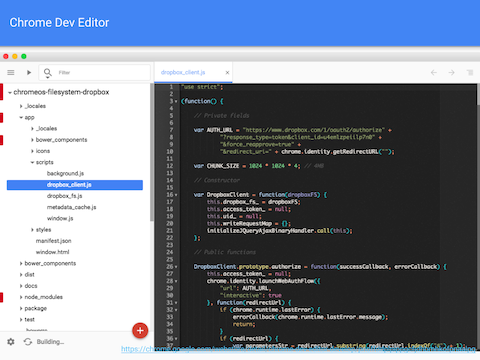Open metadata_cache.js file

tap(71, 207)
